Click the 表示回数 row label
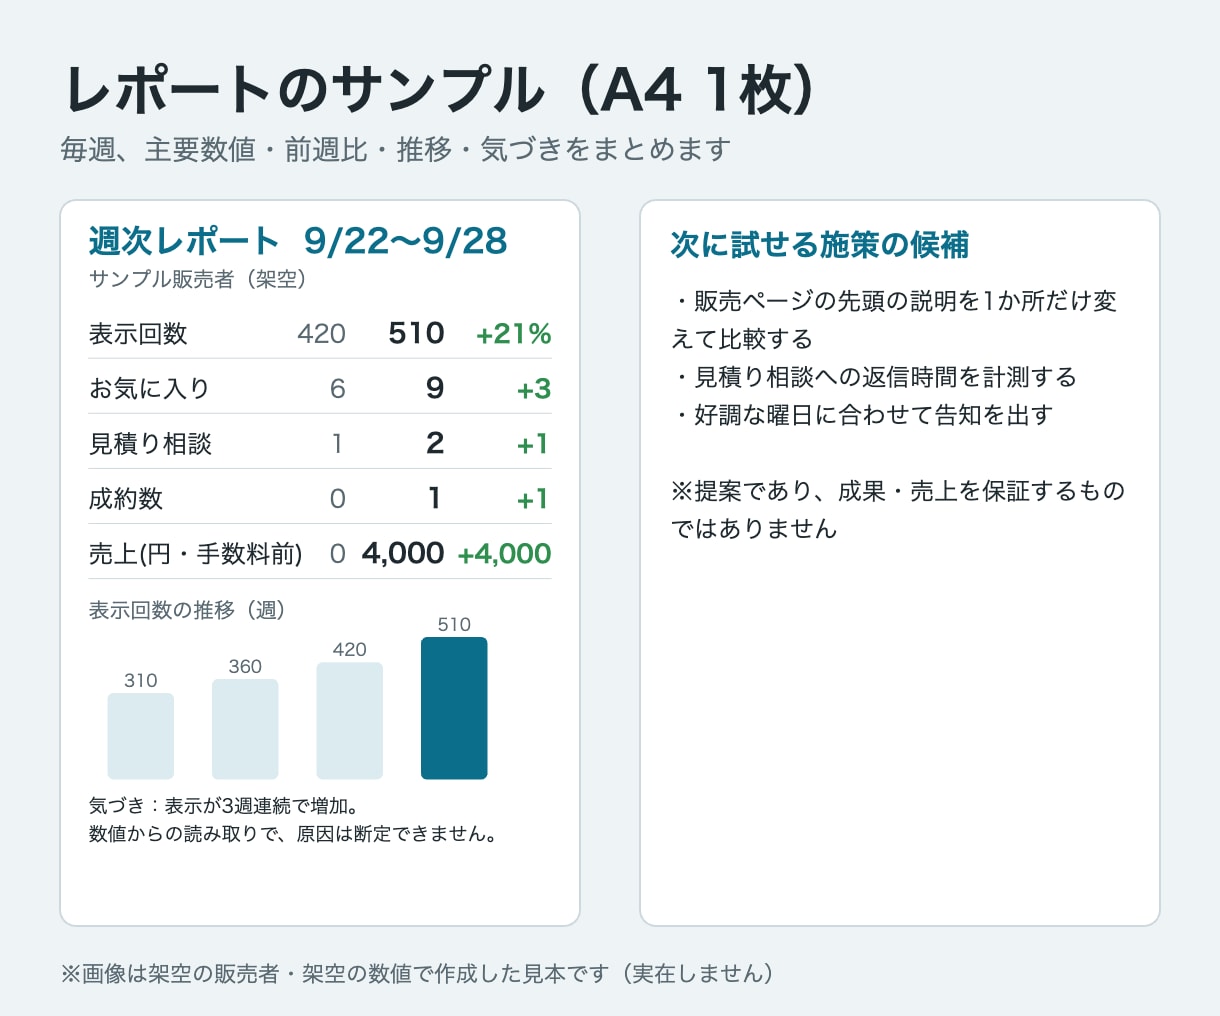Screen dimensions: 1220x1016 pyautogui.click(x=138, y=334)
